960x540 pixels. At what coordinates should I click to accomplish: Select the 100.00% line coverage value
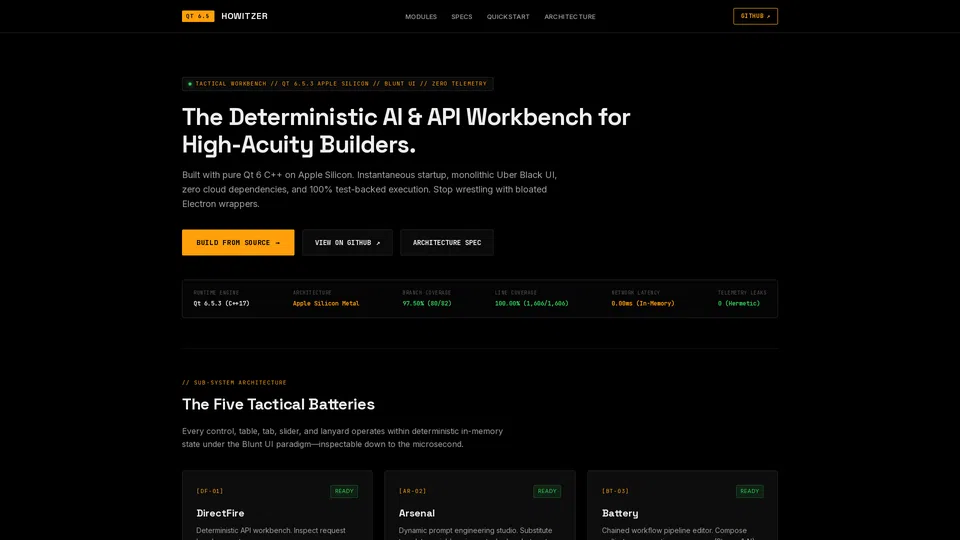pyautogui.click(x=531, y=304)
